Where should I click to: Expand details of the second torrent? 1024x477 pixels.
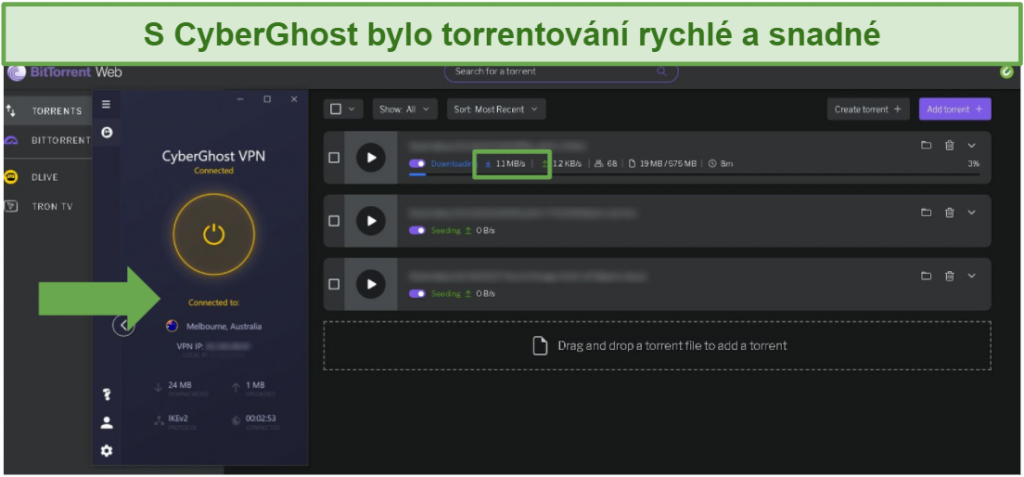[x=972, y=212]
